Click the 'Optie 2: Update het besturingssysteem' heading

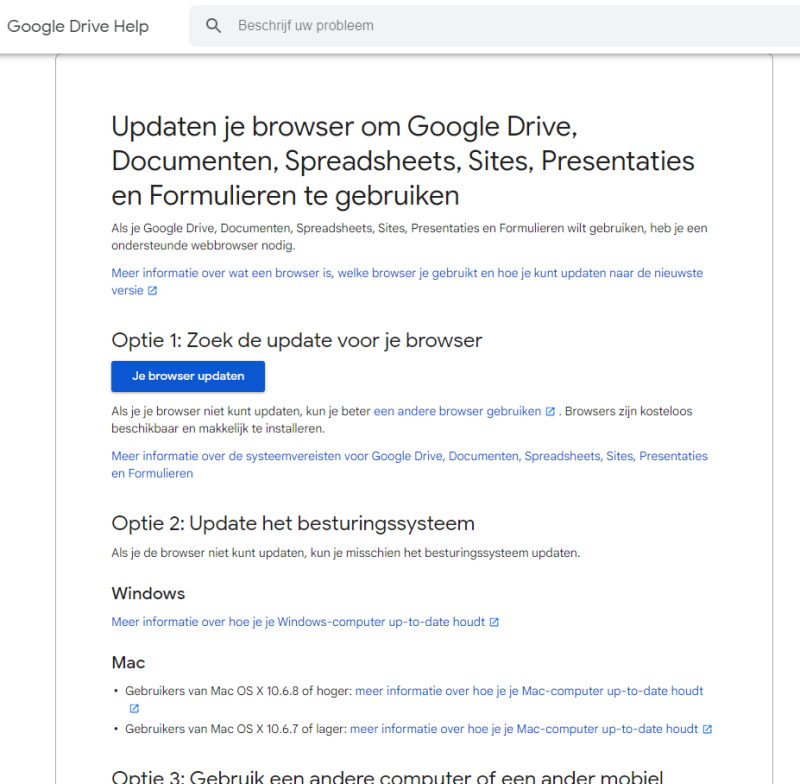(292, 523)
